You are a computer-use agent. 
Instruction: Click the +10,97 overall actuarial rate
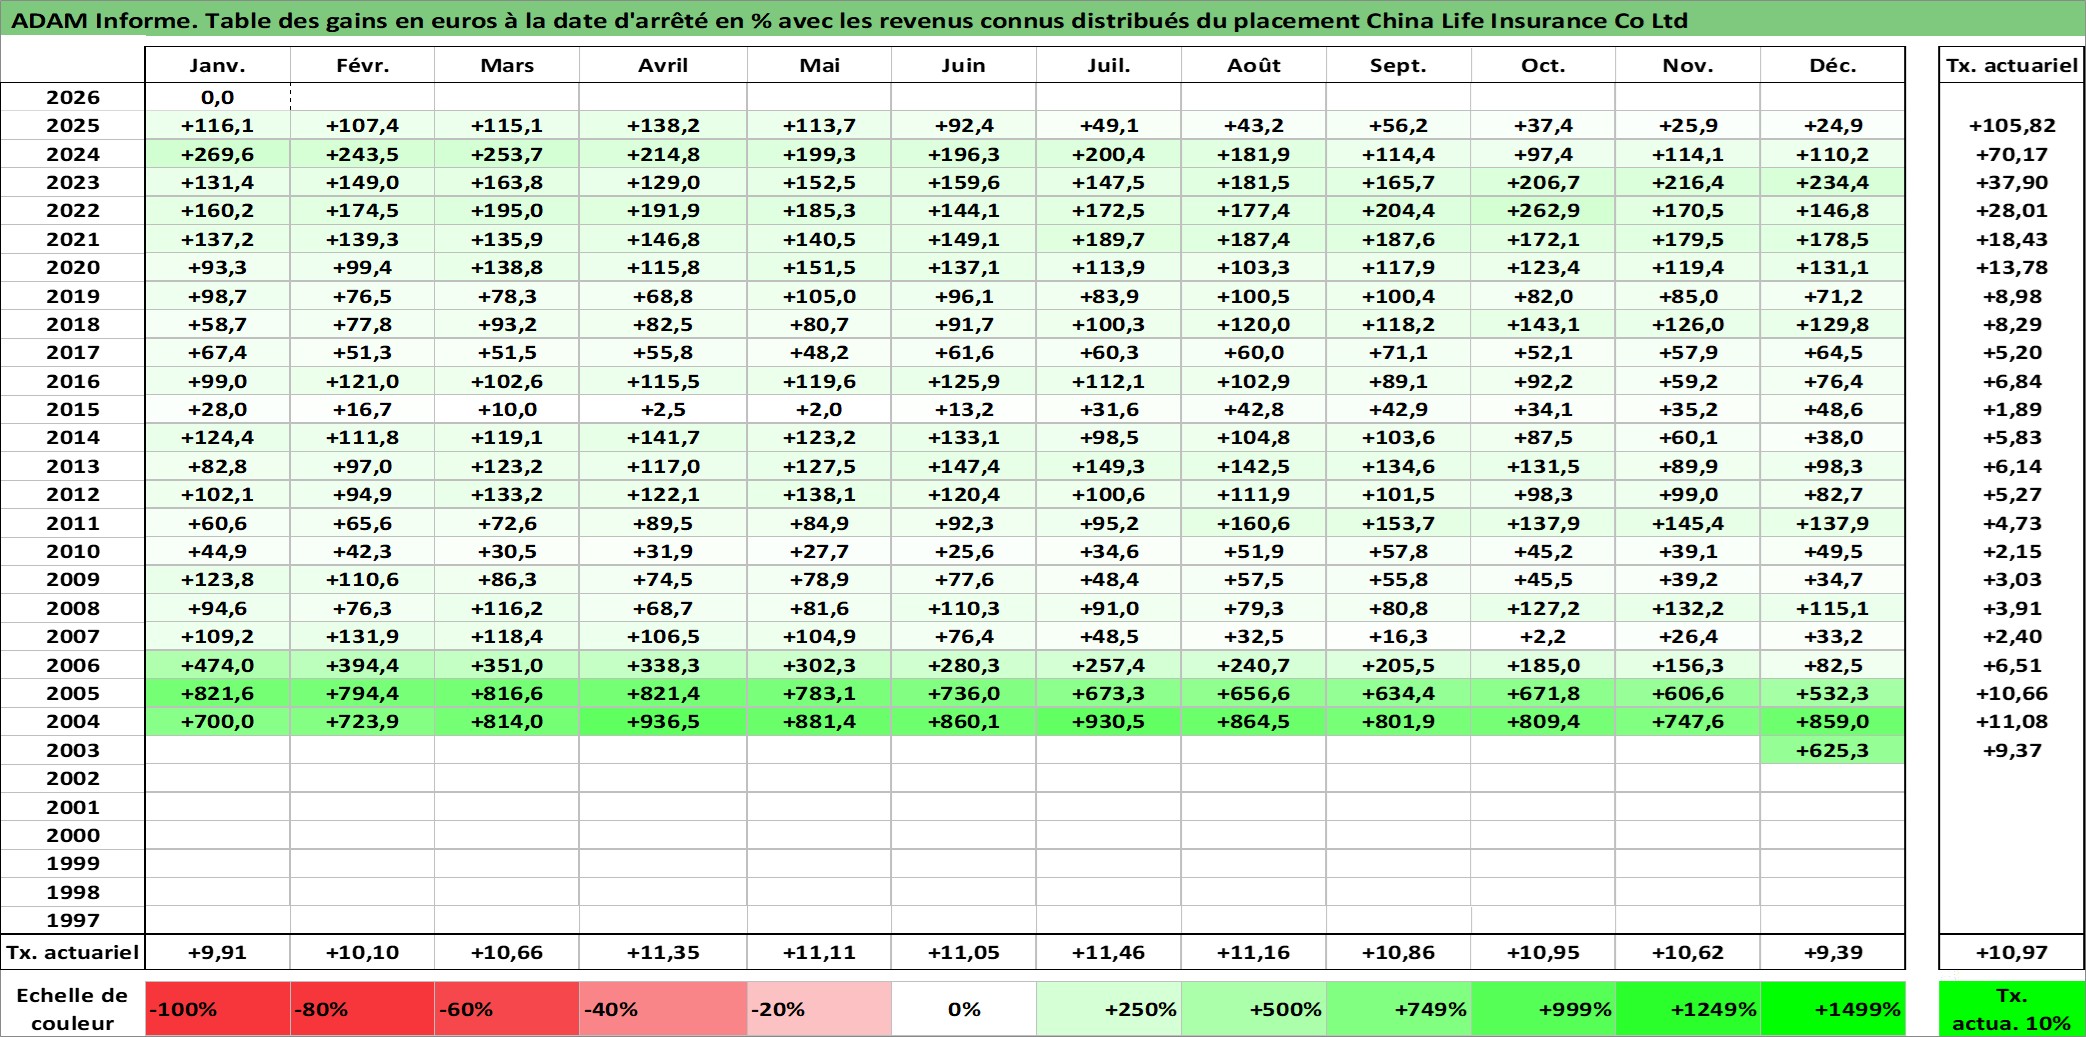click(x=2011, y=952)
